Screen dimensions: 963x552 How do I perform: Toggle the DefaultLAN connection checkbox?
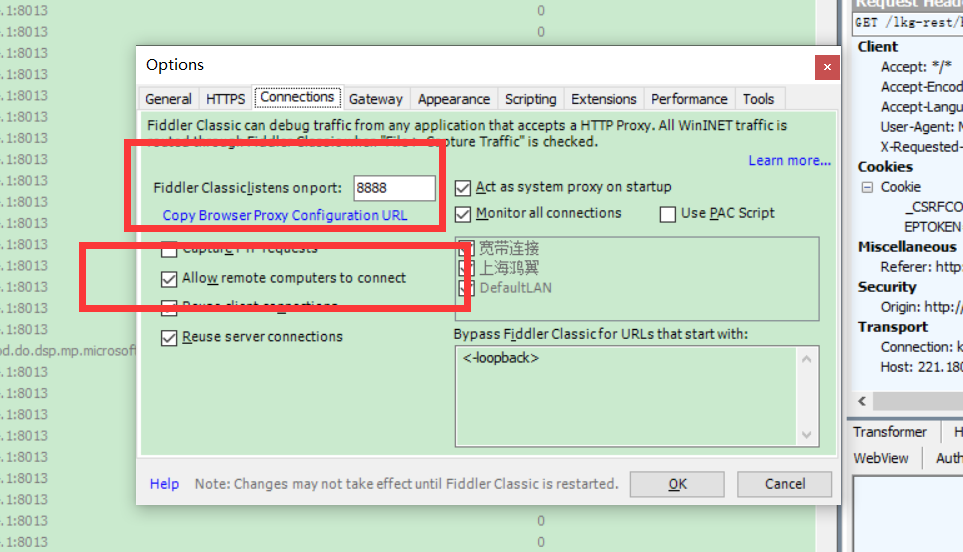tap(467, 288)
